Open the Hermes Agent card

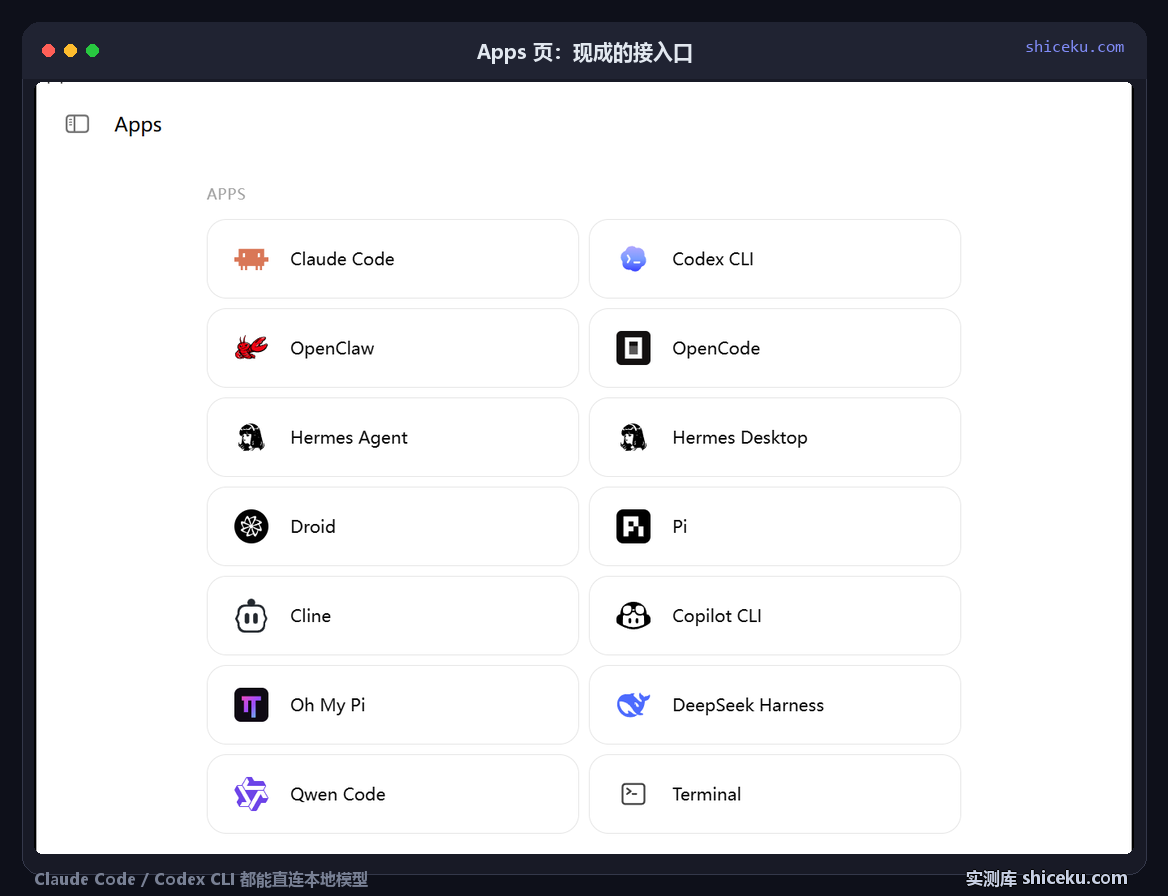393,437
